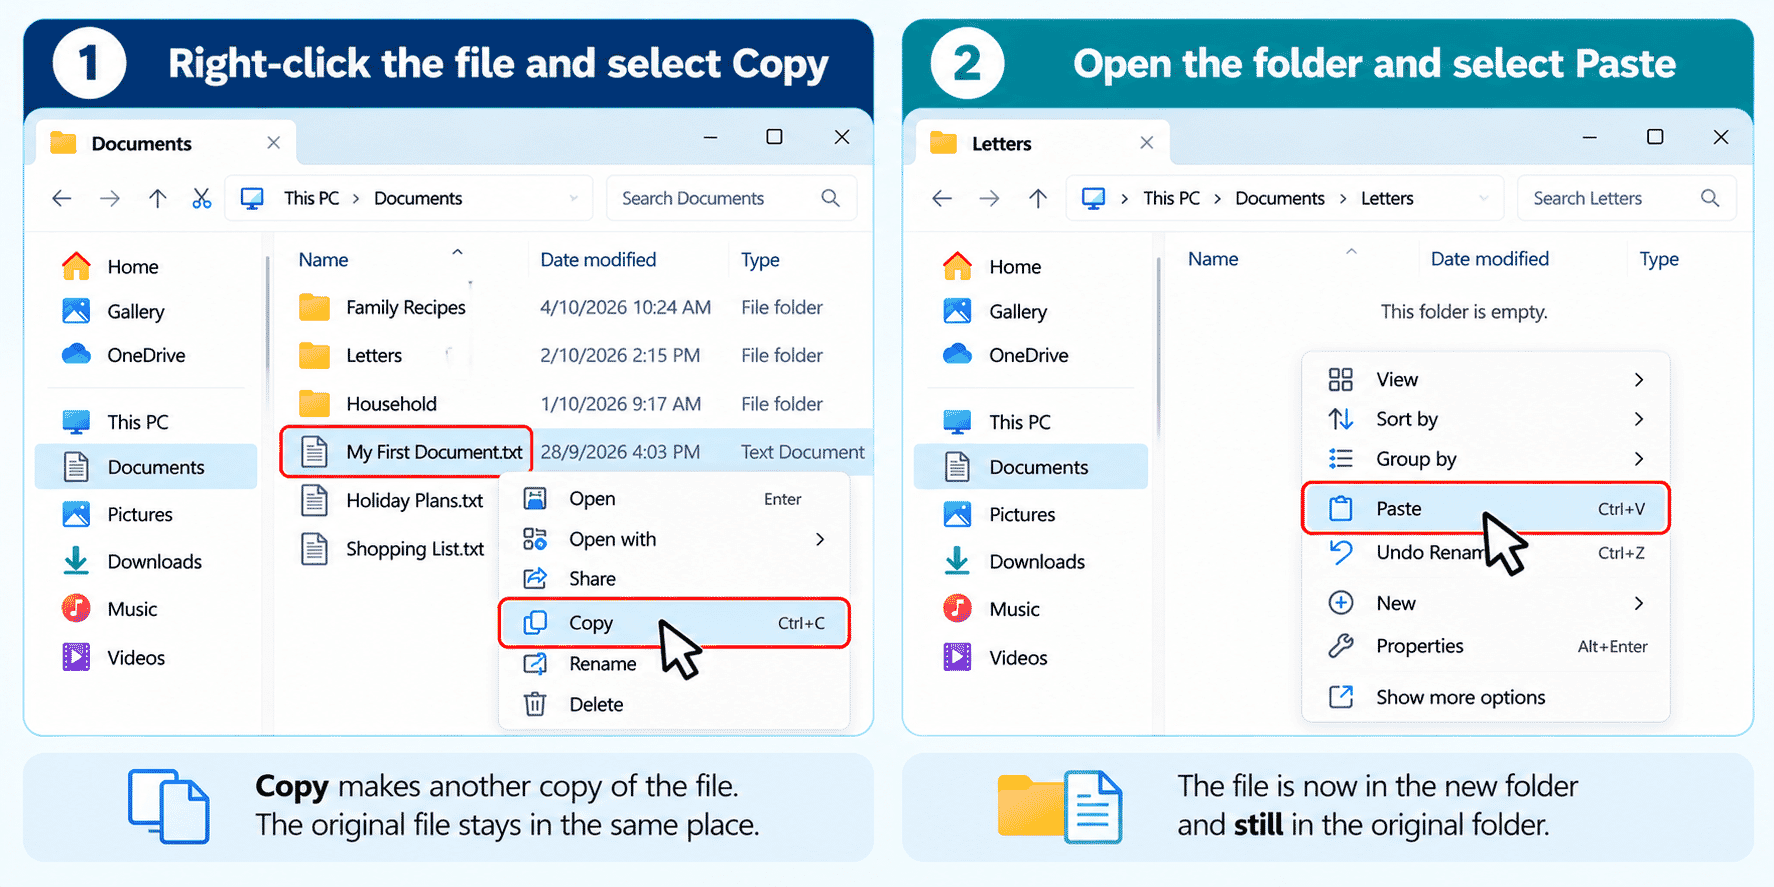Go forward in the Documents window
The width and height of the screenshot is (1774, 887).
click(x=110, y=198)
